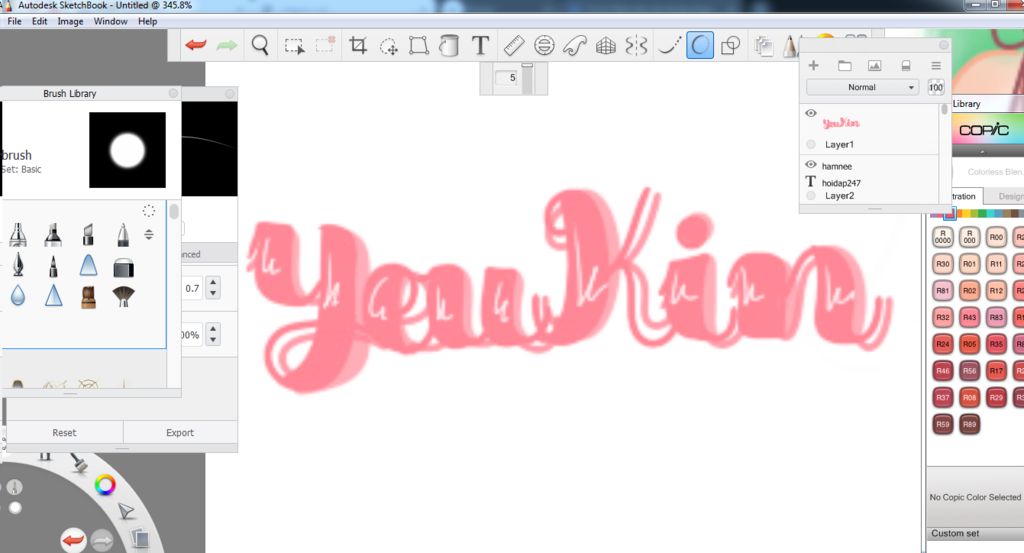
Task: Open the Normal blend mode dropdown
Action: (862, 87)
